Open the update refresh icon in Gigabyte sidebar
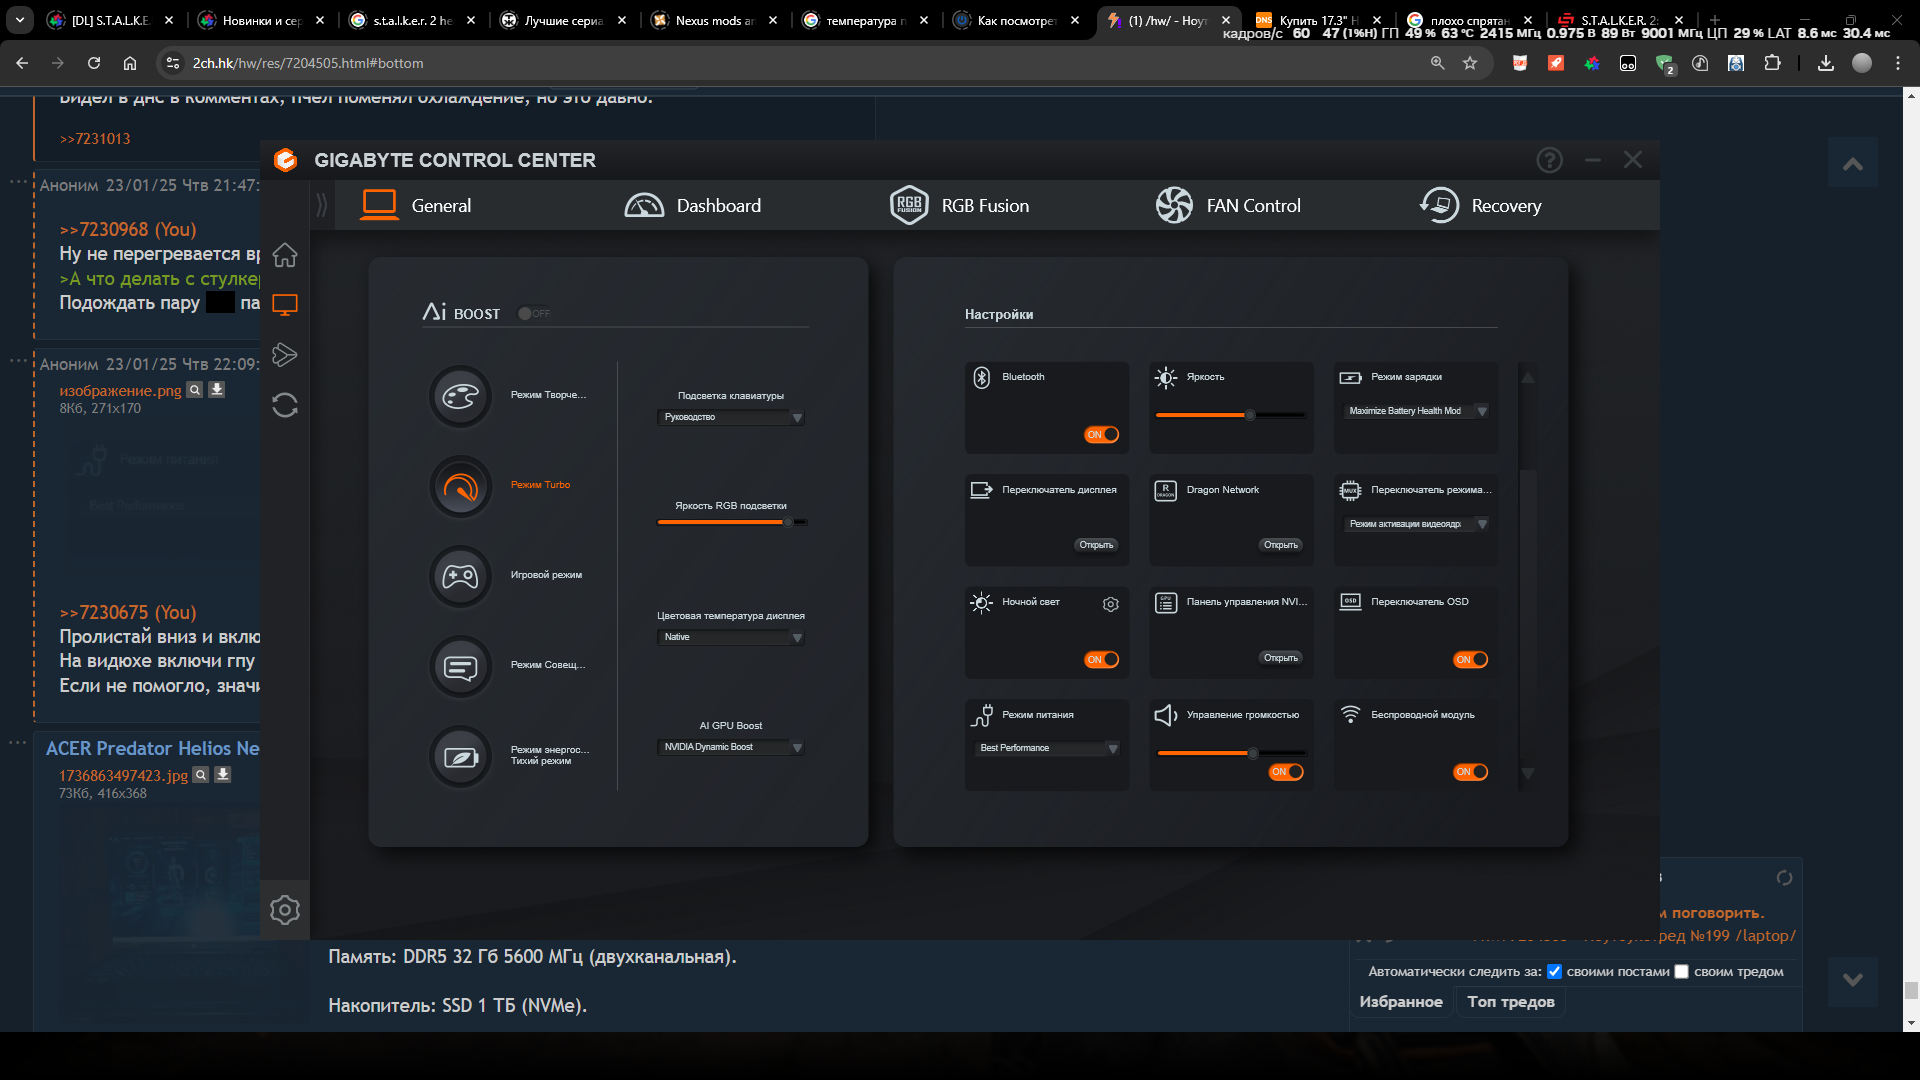1920x1080 pixels. (285, 405)
